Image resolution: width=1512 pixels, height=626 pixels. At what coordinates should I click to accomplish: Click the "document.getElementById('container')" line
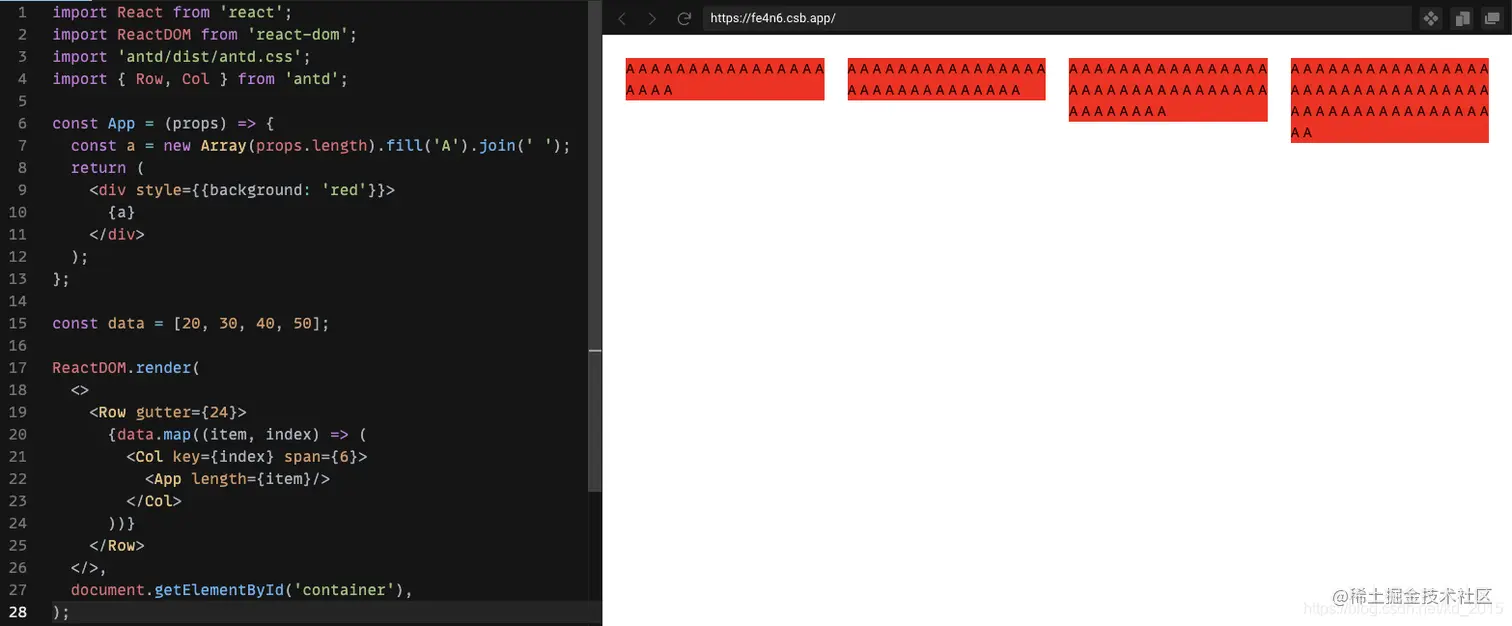242,590
